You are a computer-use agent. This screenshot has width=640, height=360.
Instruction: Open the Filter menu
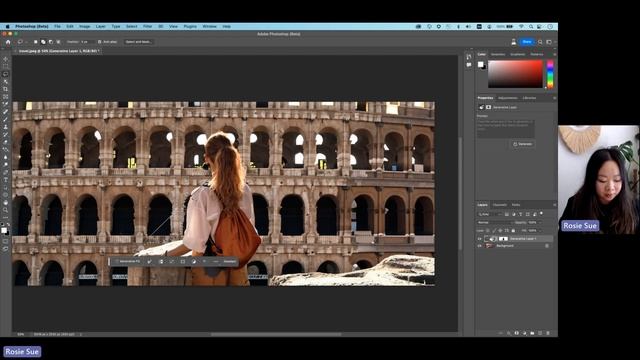pyautogui.click(x=147, y=26)
